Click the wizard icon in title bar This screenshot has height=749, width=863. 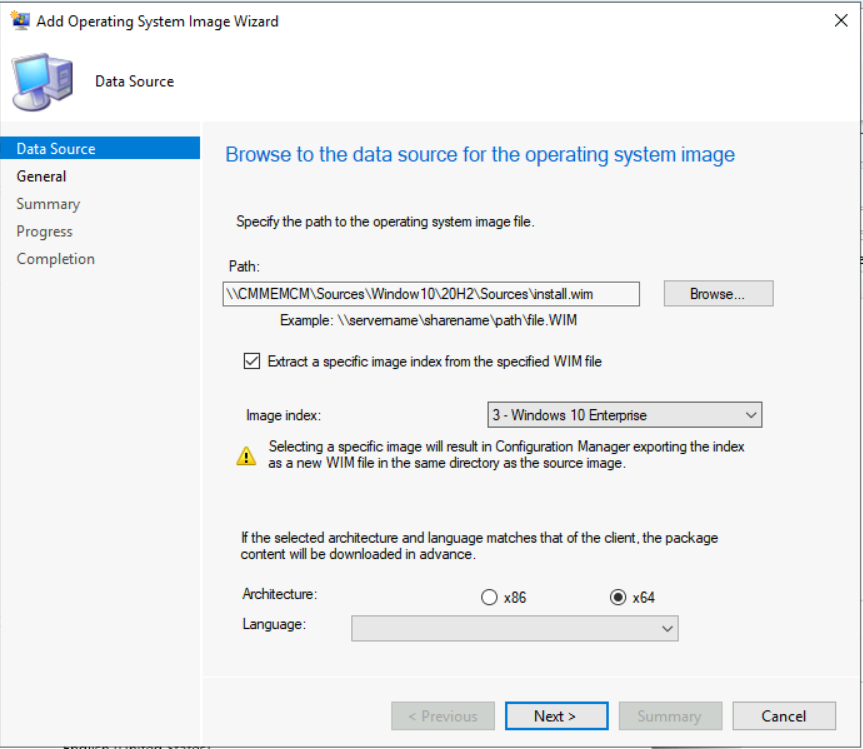point(20,21)
